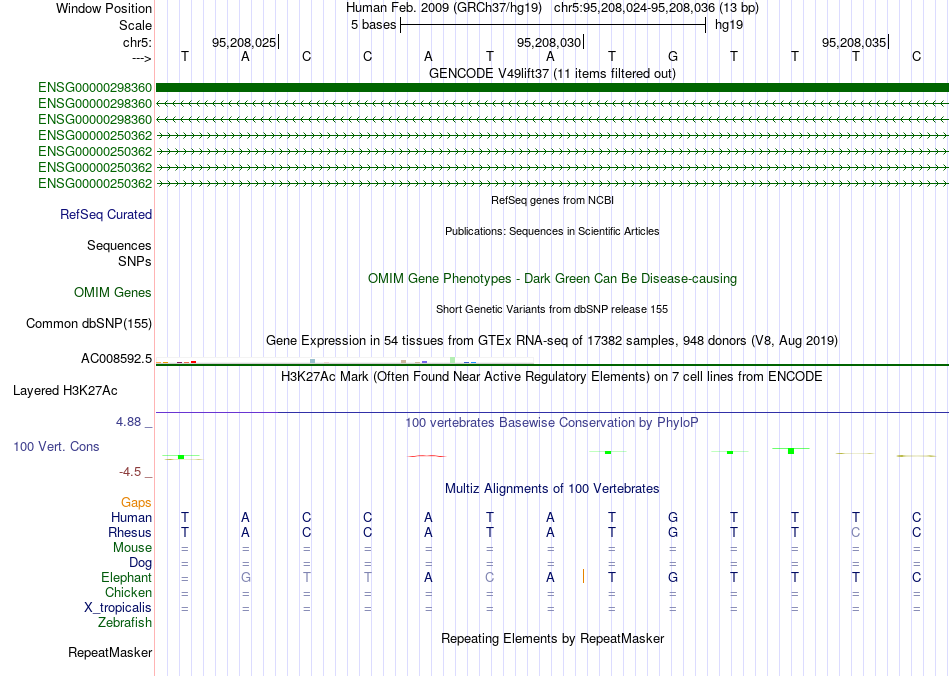Click the OMIM Genes label
The width and height of the screenshot is (950, 676).
[113, 293]
